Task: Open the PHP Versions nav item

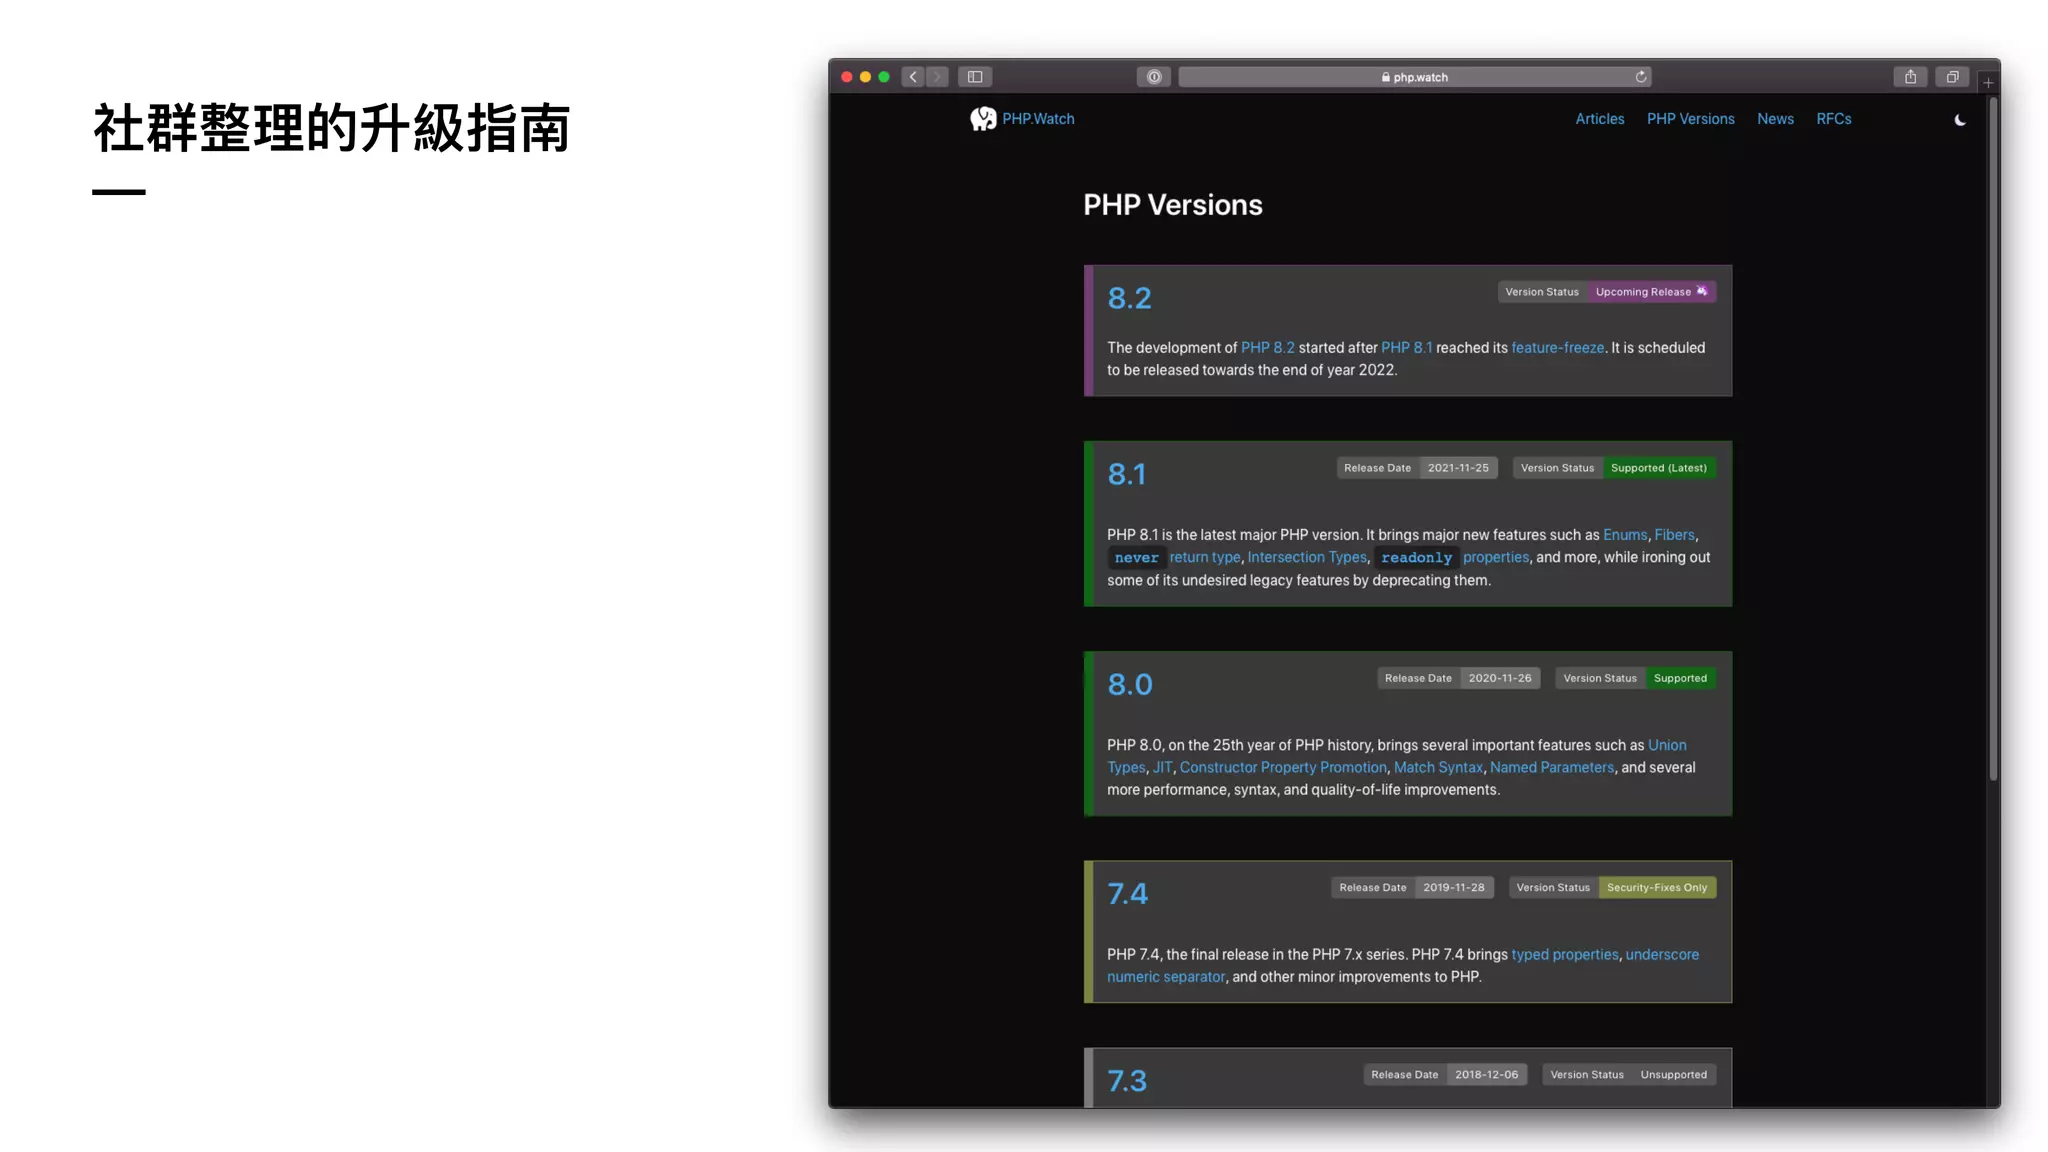Action: [x=1690, y=119]
